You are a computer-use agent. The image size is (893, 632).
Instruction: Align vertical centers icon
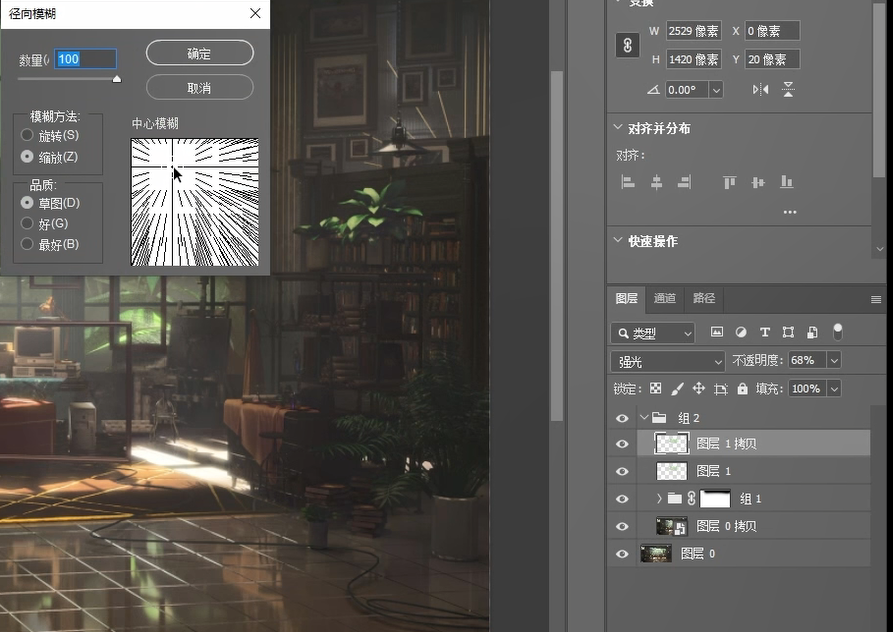click(x=758, y=182)
